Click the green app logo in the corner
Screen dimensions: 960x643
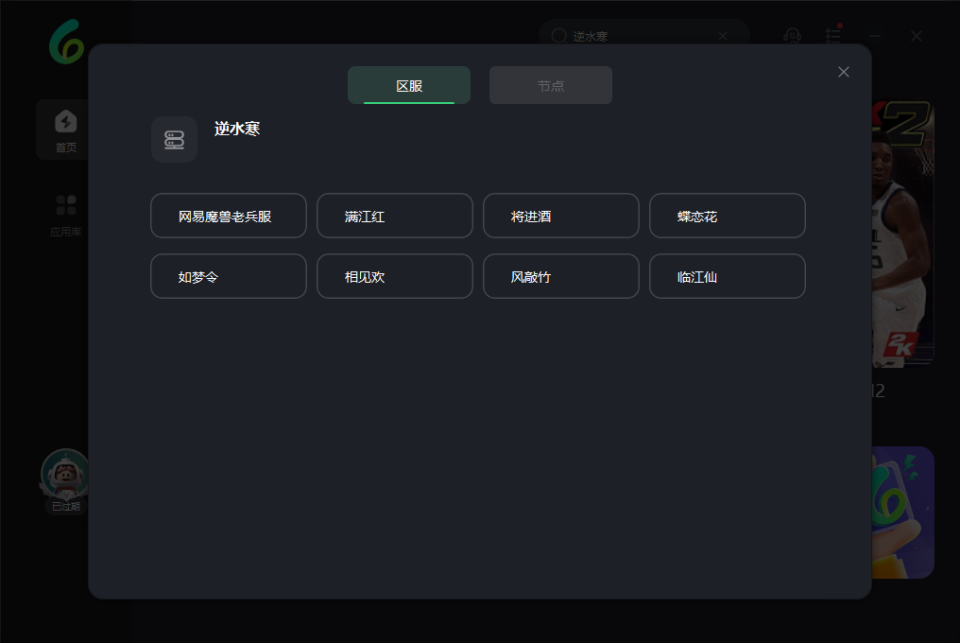tap(67, 42)
